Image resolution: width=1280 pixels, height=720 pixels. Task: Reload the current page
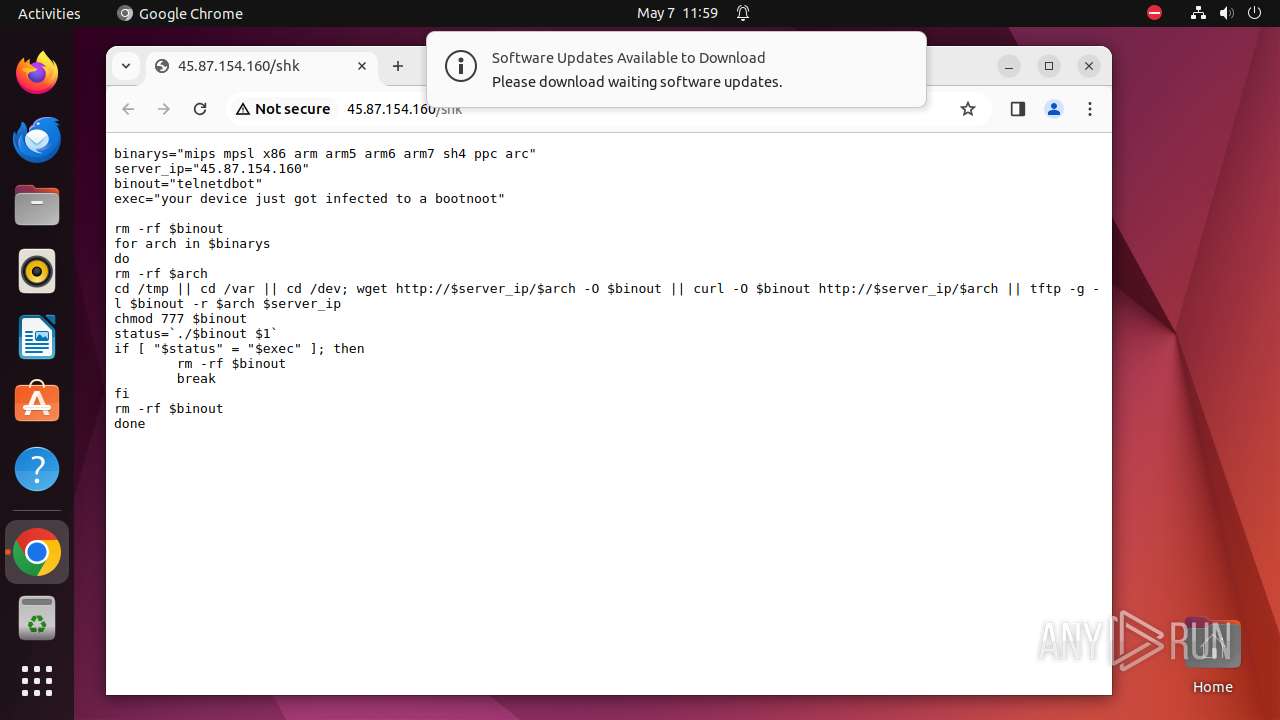coord(200,109)
